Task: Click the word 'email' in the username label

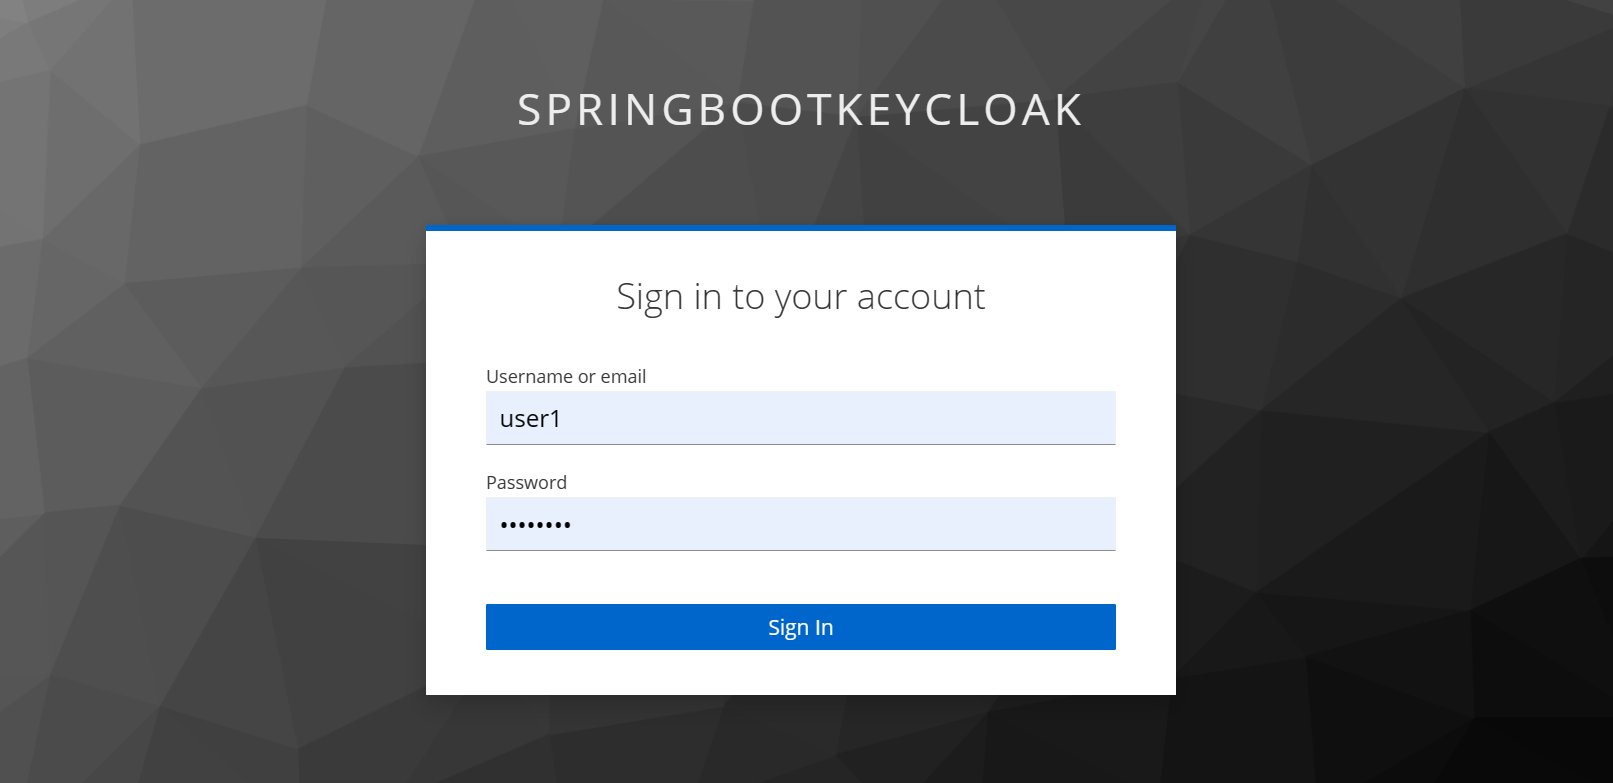Action: [623, 377]
